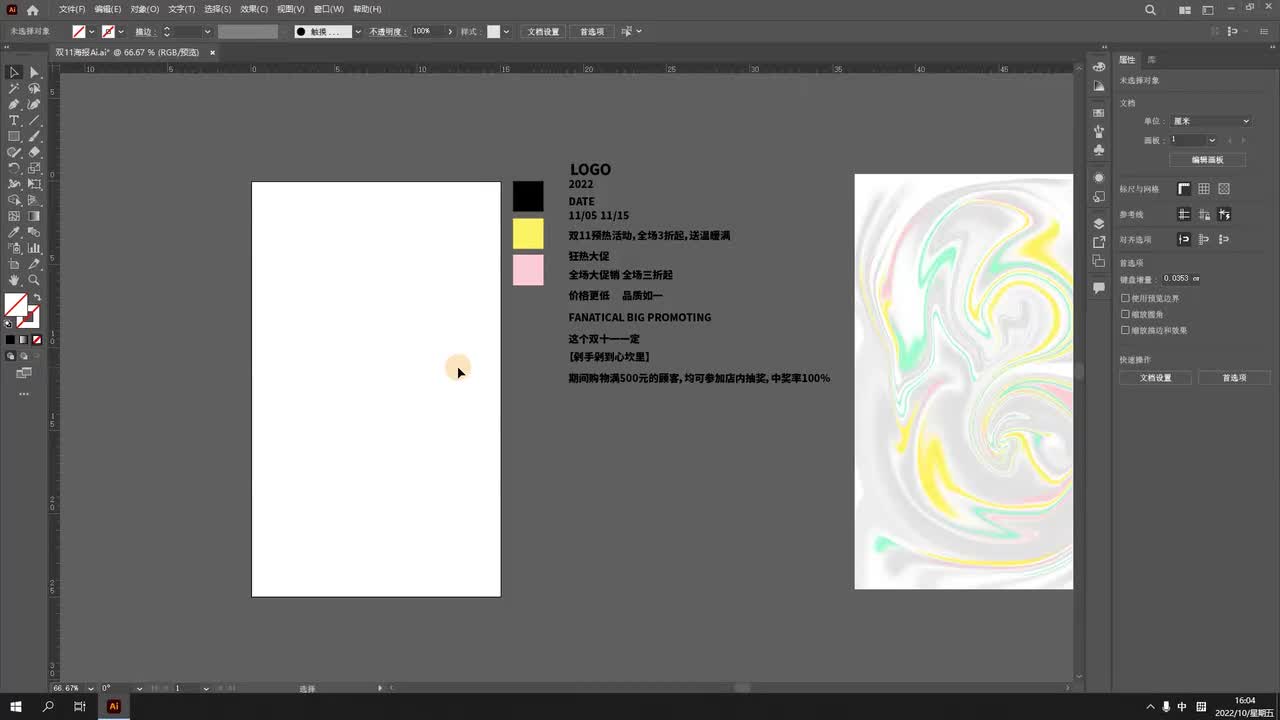
Task: Select the Magic Wand tool
Action: coord(14,88)
